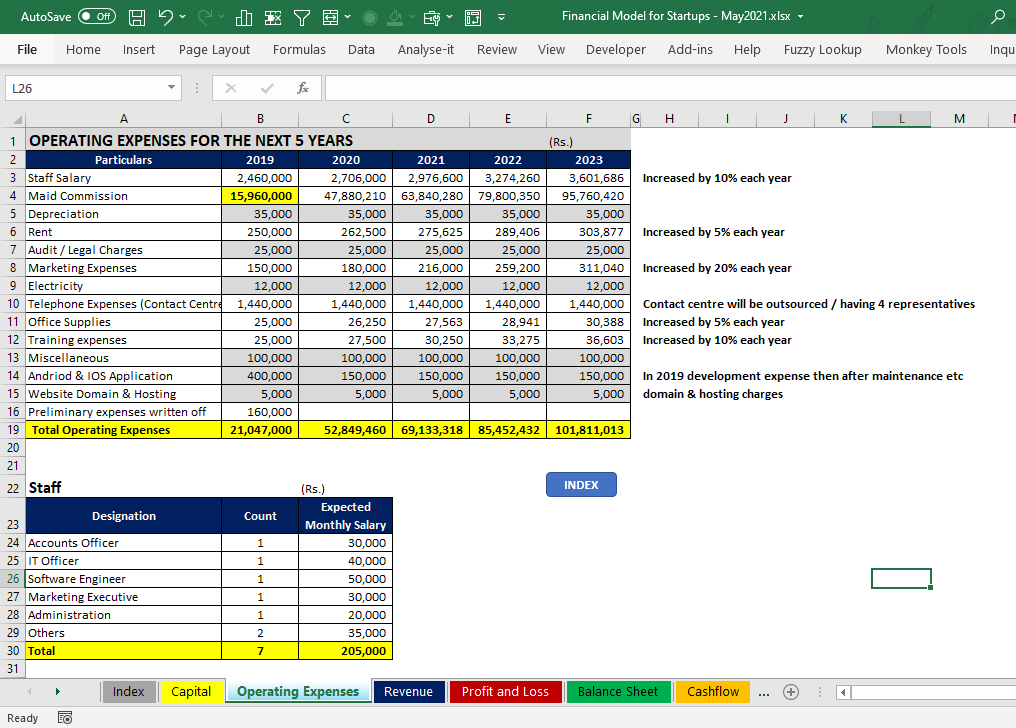Click the Software Engineer cell
Viewport: 1016px width, 728px height.
(x=124, y=579)
